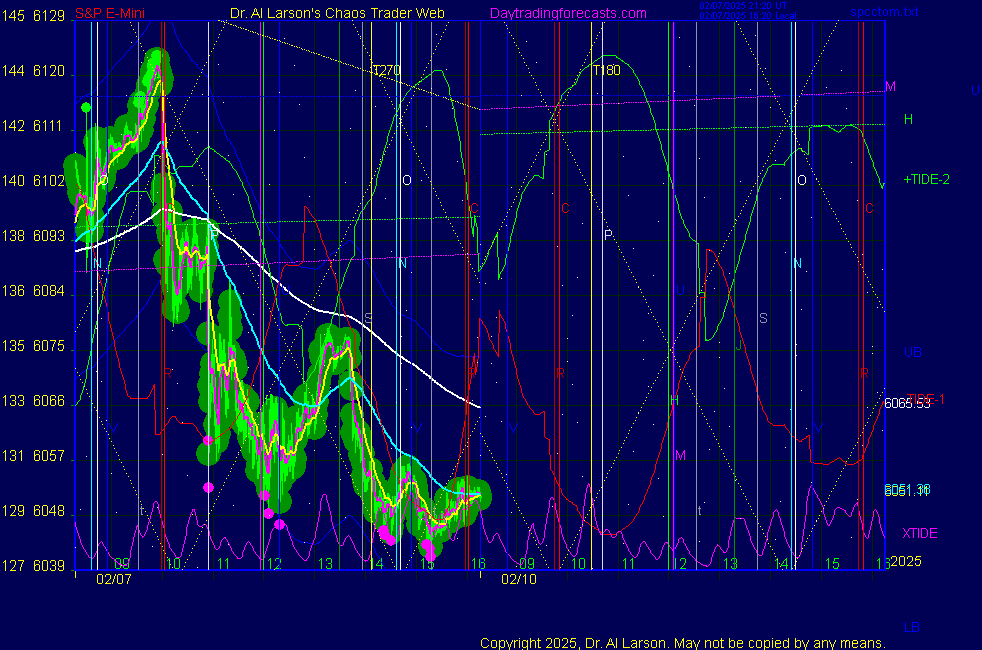Image resolution: width=982 pixels, height=650 pixels.
Task: Click the 6065.53 price readout
Action: tap(907, 404)
